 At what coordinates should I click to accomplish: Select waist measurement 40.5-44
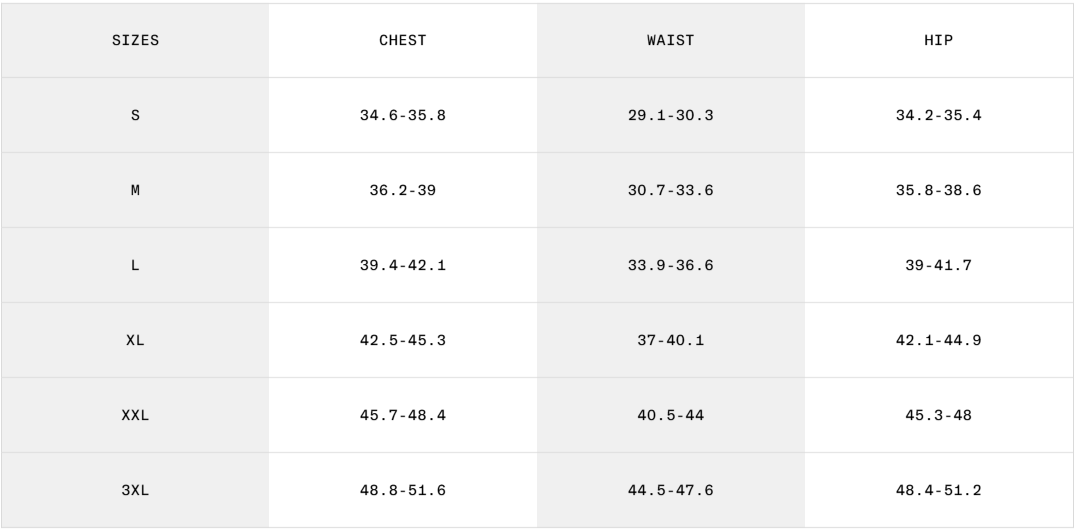click(x=670, y=416)
